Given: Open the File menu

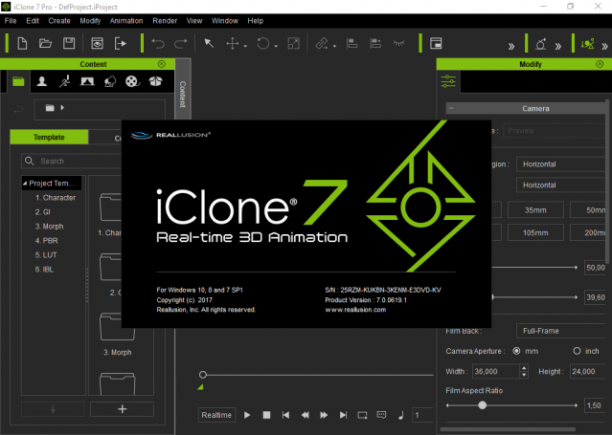Looking at the screenshot, I should point(11,21).
